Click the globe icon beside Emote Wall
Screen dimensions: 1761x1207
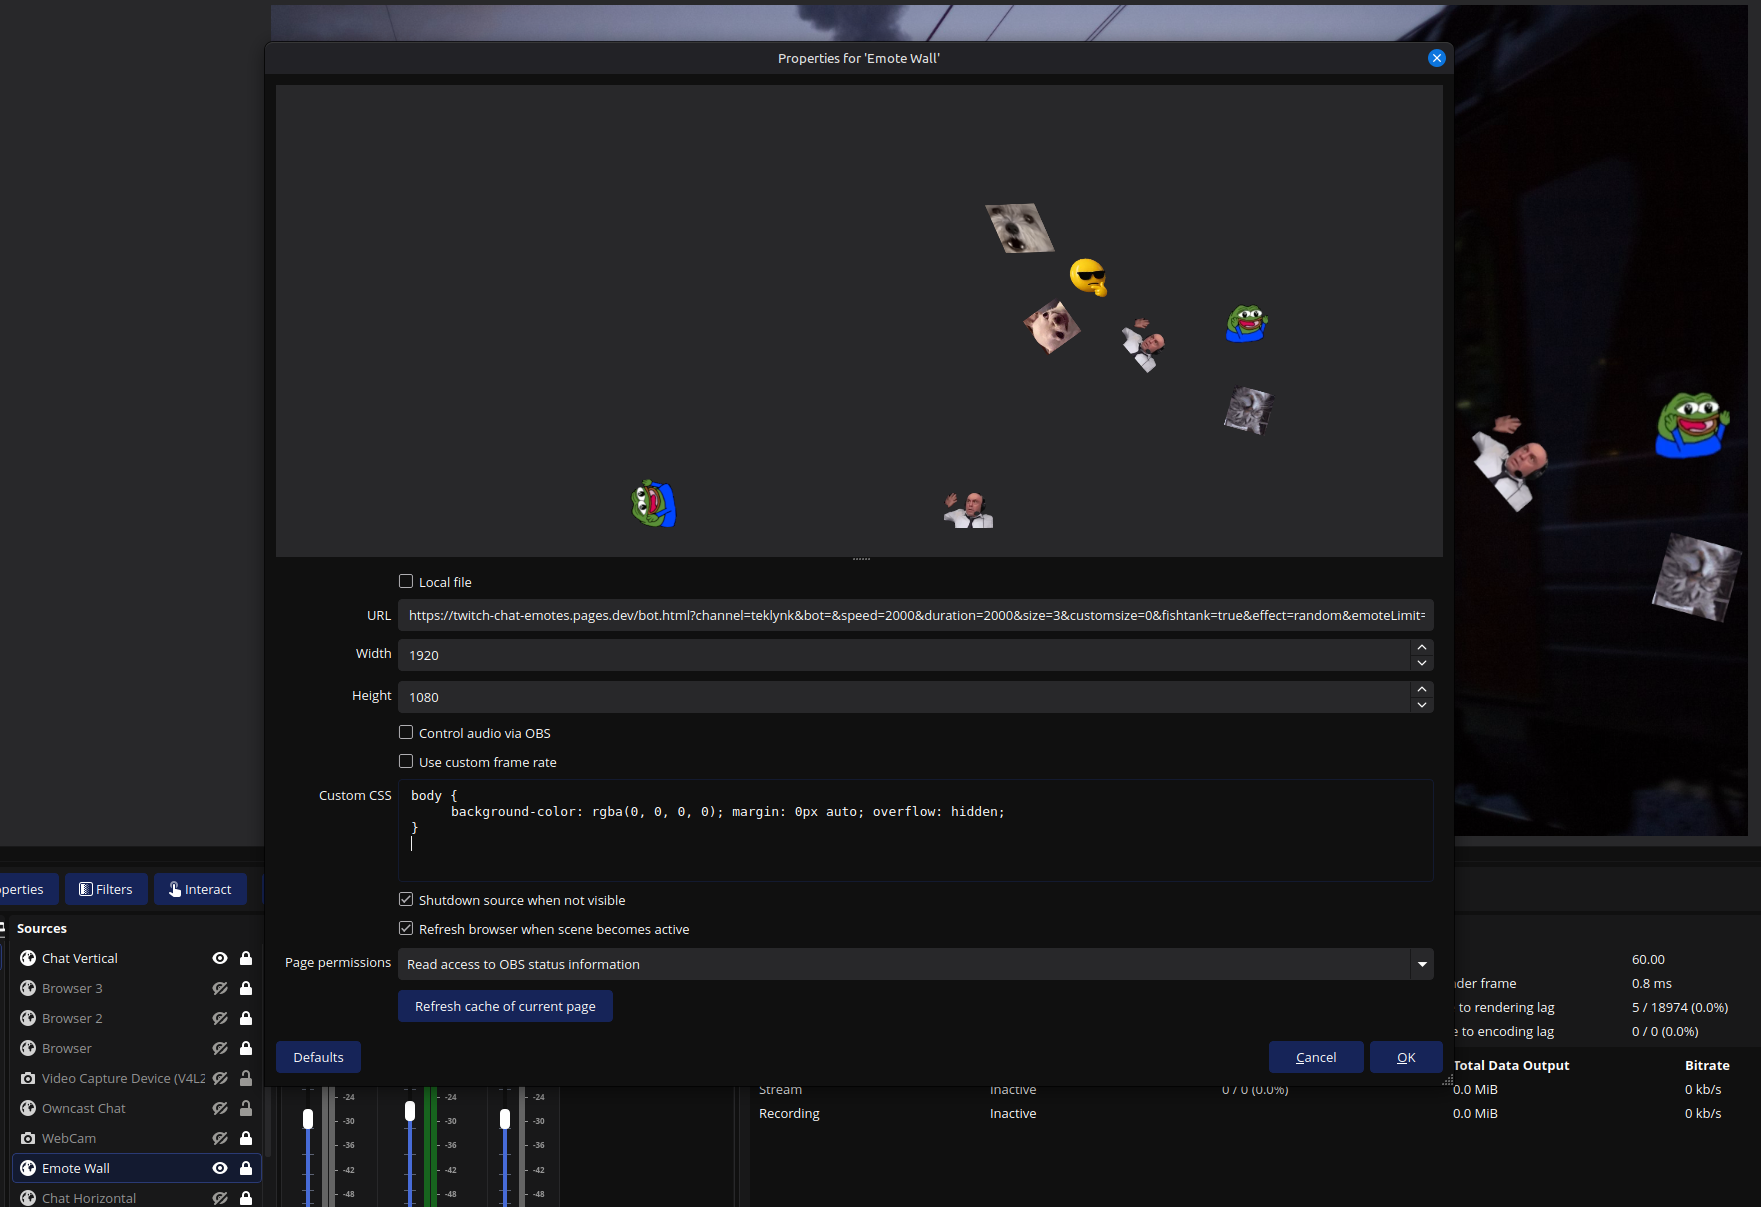click(x=28, y=1168)
